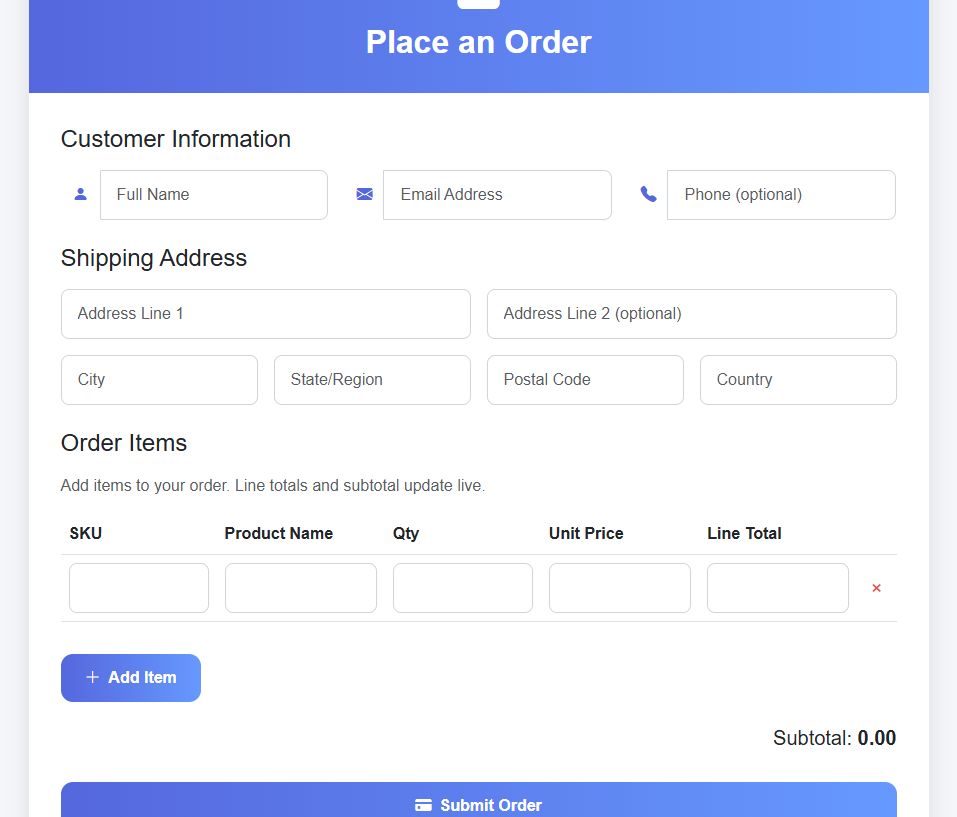
Task: Select the Unit Price input cell
Action: 619,588
